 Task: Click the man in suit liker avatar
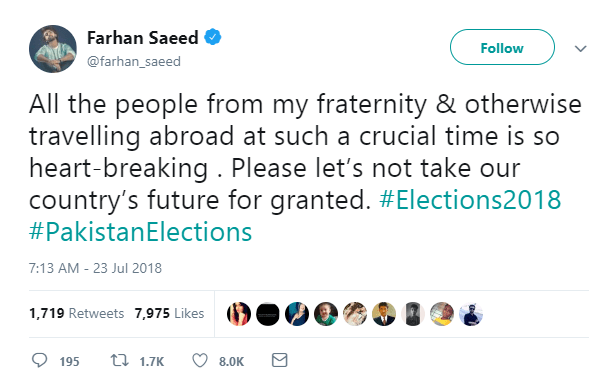pyautogui.click(x=384, y=314)
